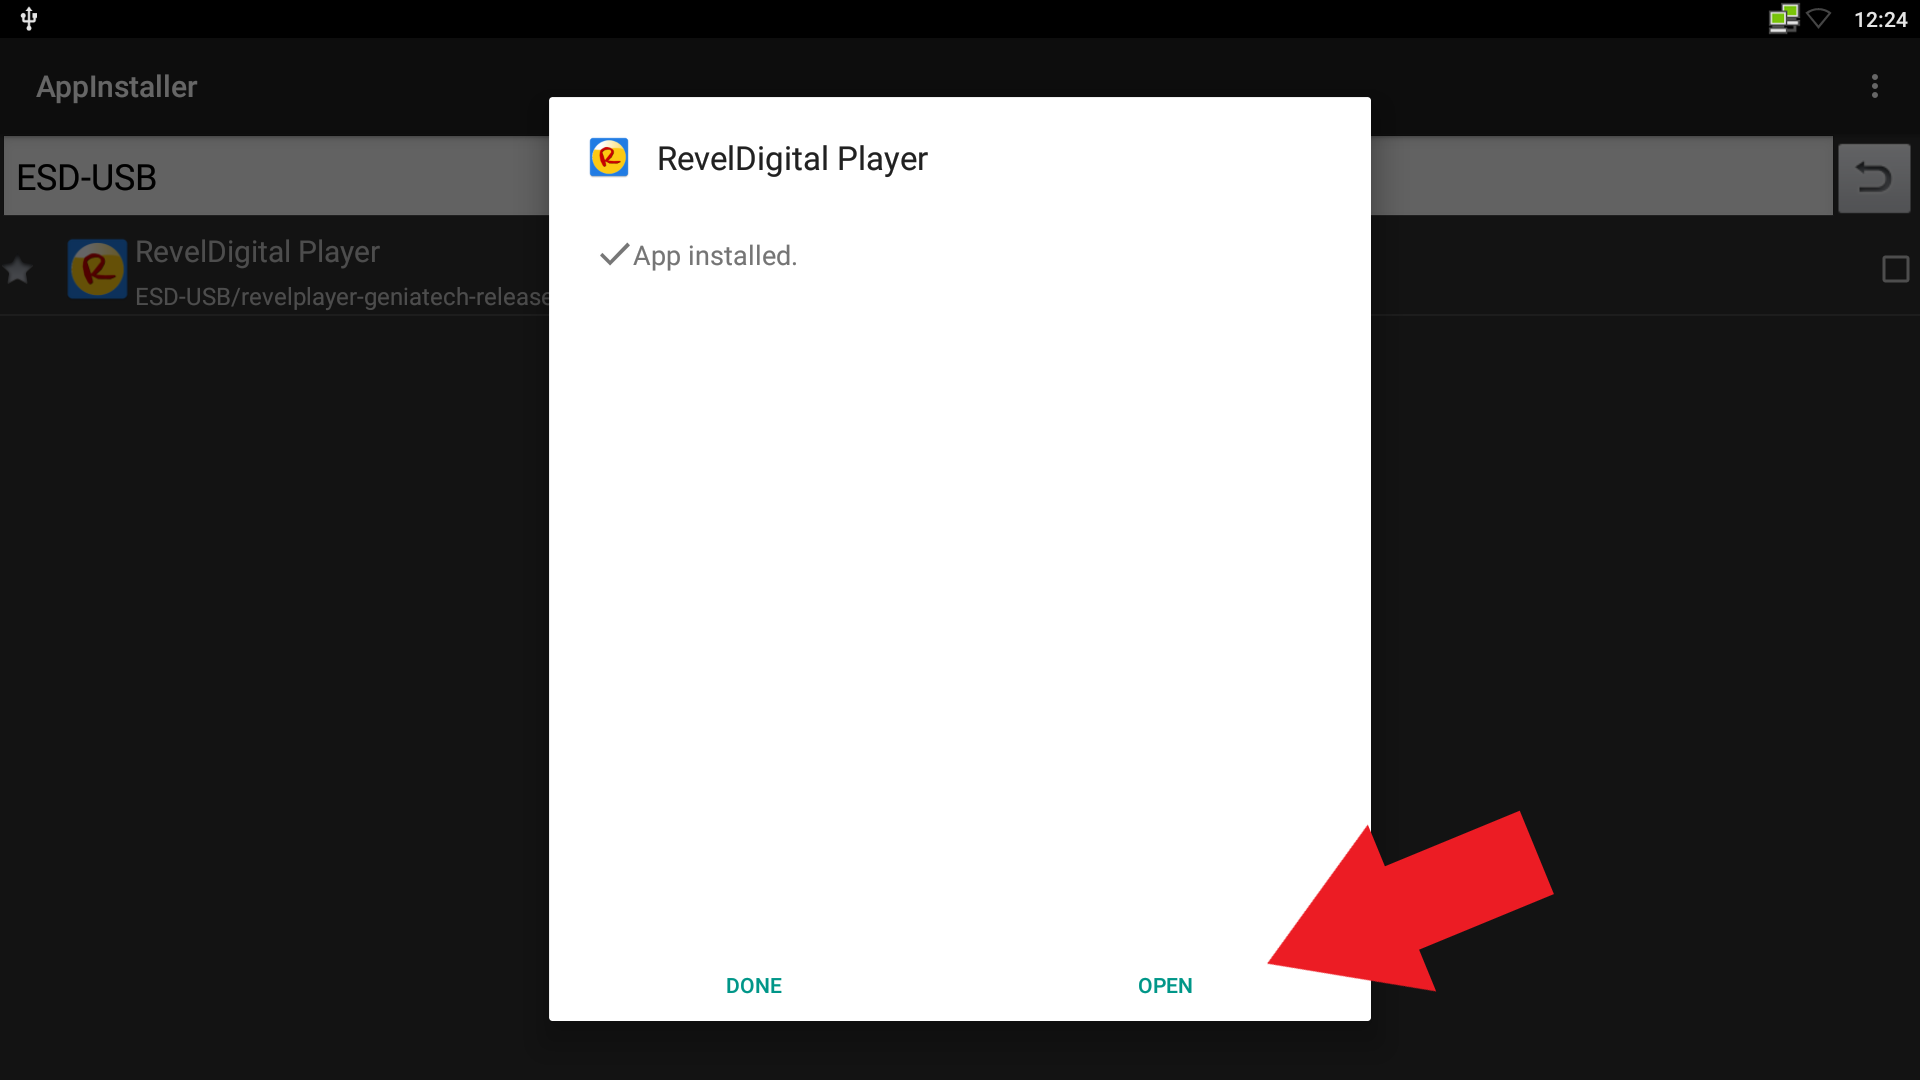Star the RevelDigital Player list entry
This screenshot has width=1920, height=1080.
18,270
